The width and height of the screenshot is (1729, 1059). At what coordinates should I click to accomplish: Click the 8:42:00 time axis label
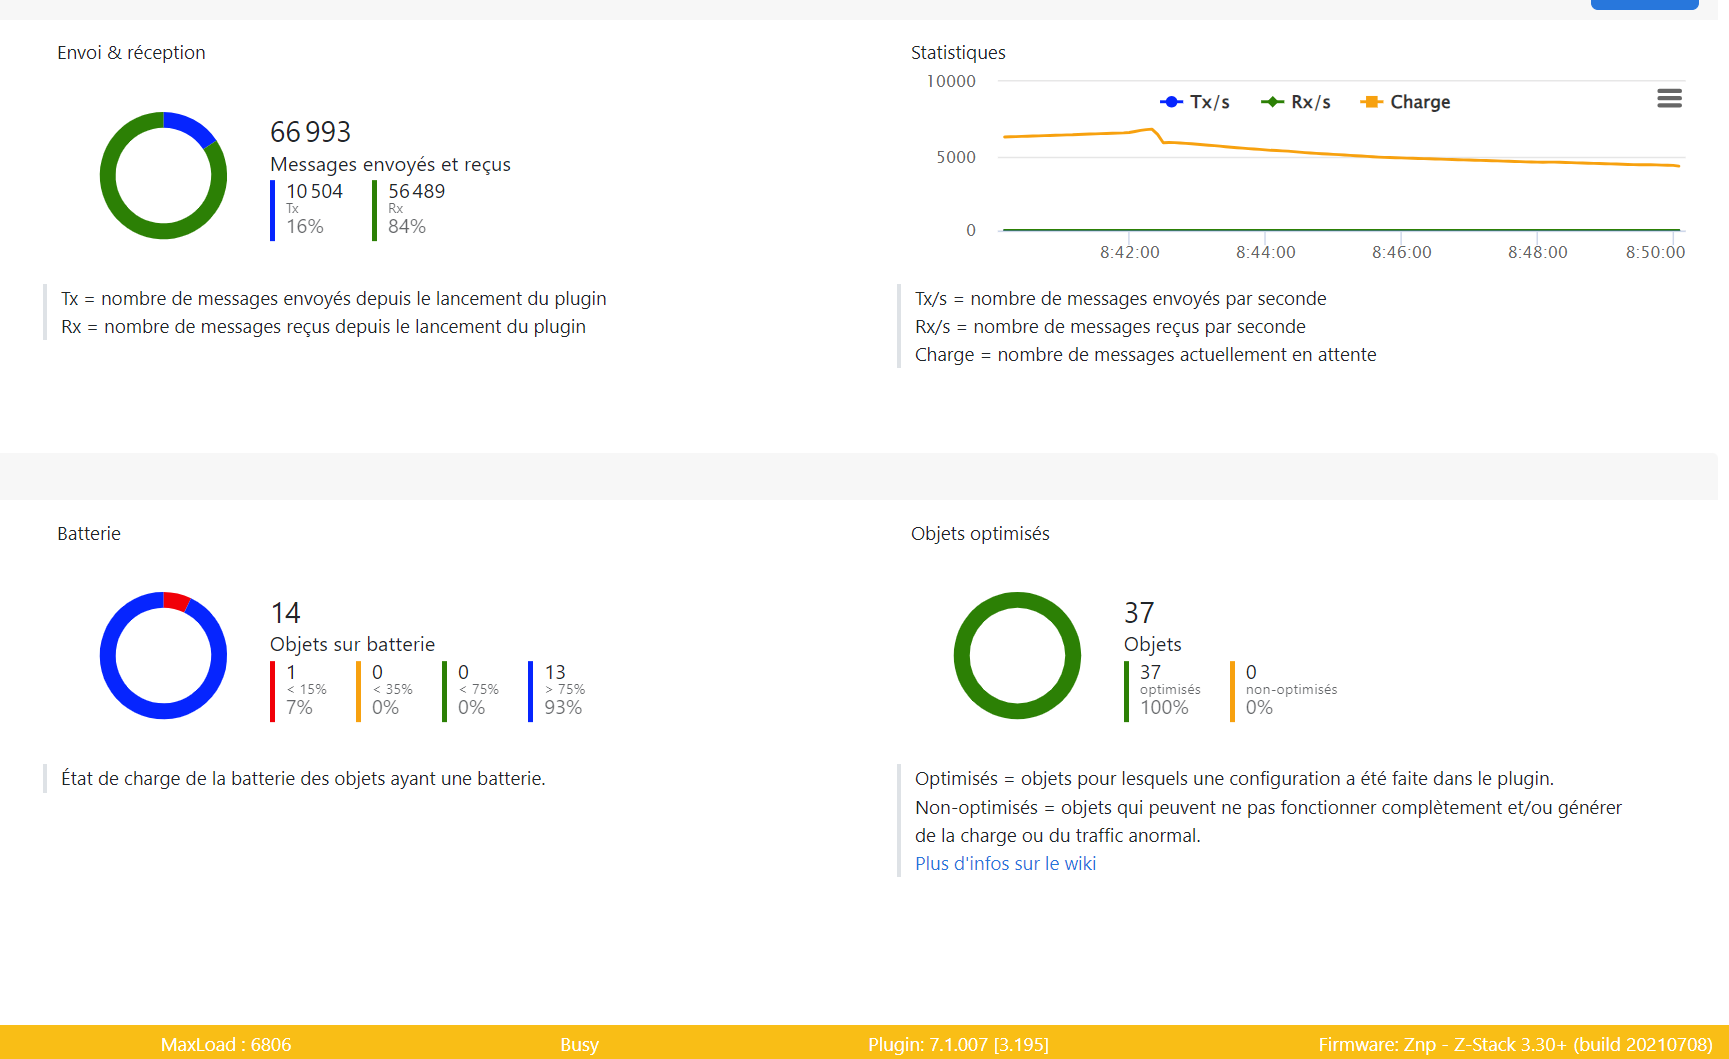[x=1130, y=253]
